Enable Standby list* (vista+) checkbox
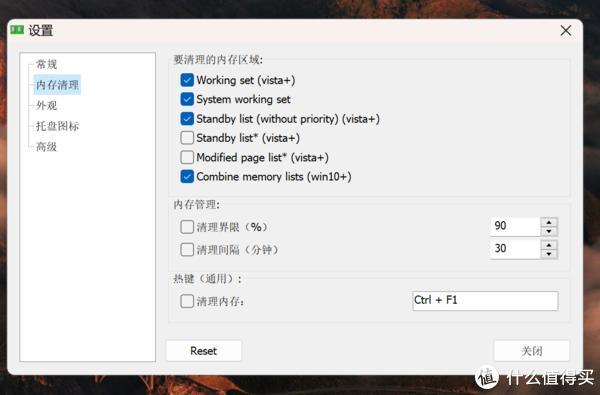 click(x=187, y=138)
